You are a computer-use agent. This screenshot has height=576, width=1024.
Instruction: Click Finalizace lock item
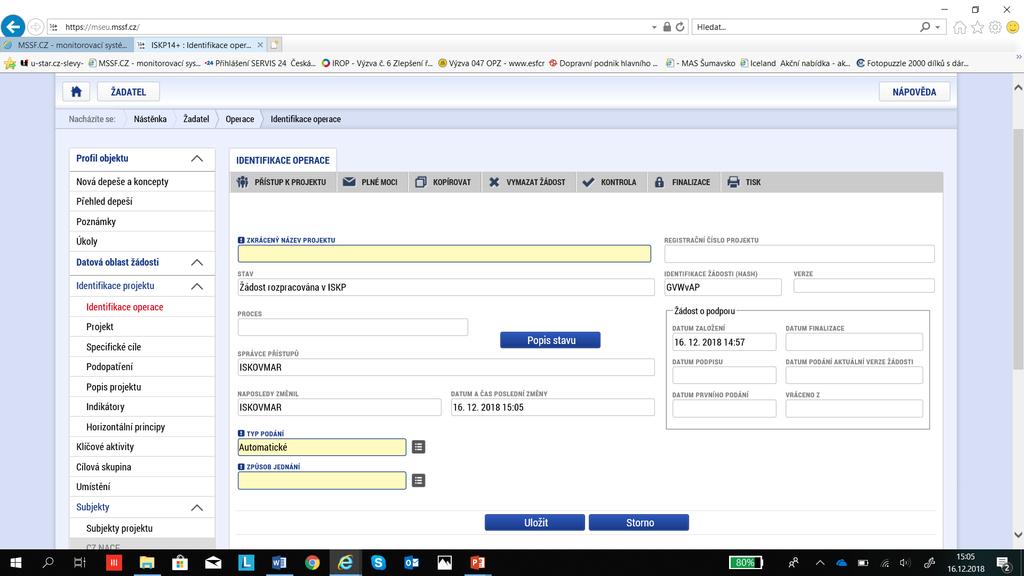pyautogui.click(x=682, y=182)
